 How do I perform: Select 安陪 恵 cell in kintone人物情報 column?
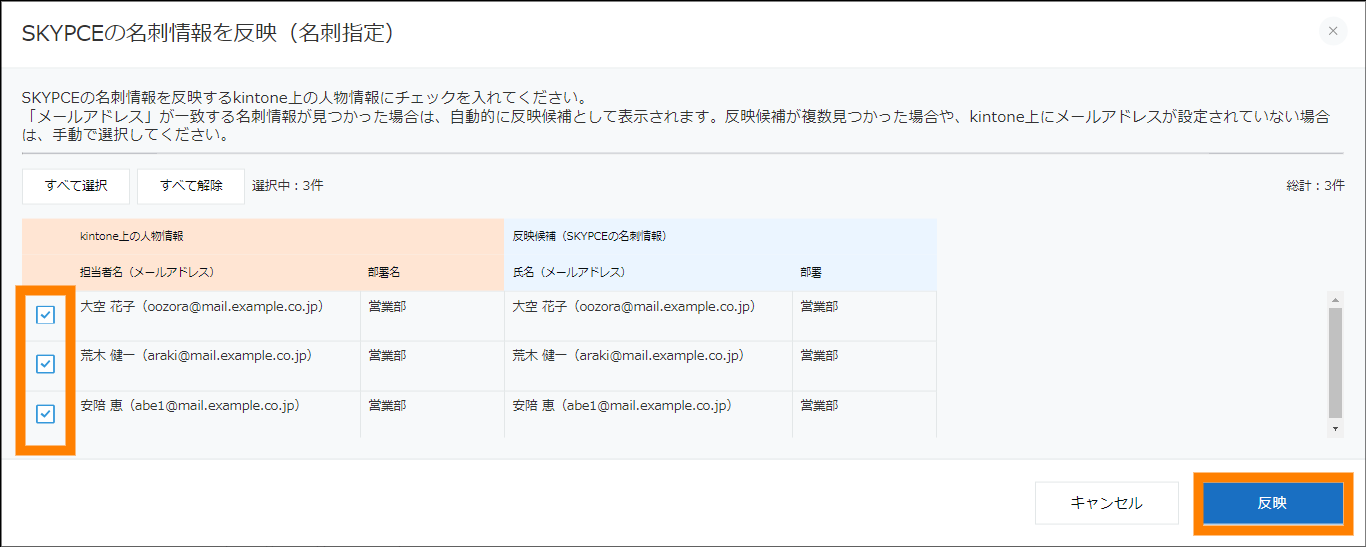tap(189, 406)
